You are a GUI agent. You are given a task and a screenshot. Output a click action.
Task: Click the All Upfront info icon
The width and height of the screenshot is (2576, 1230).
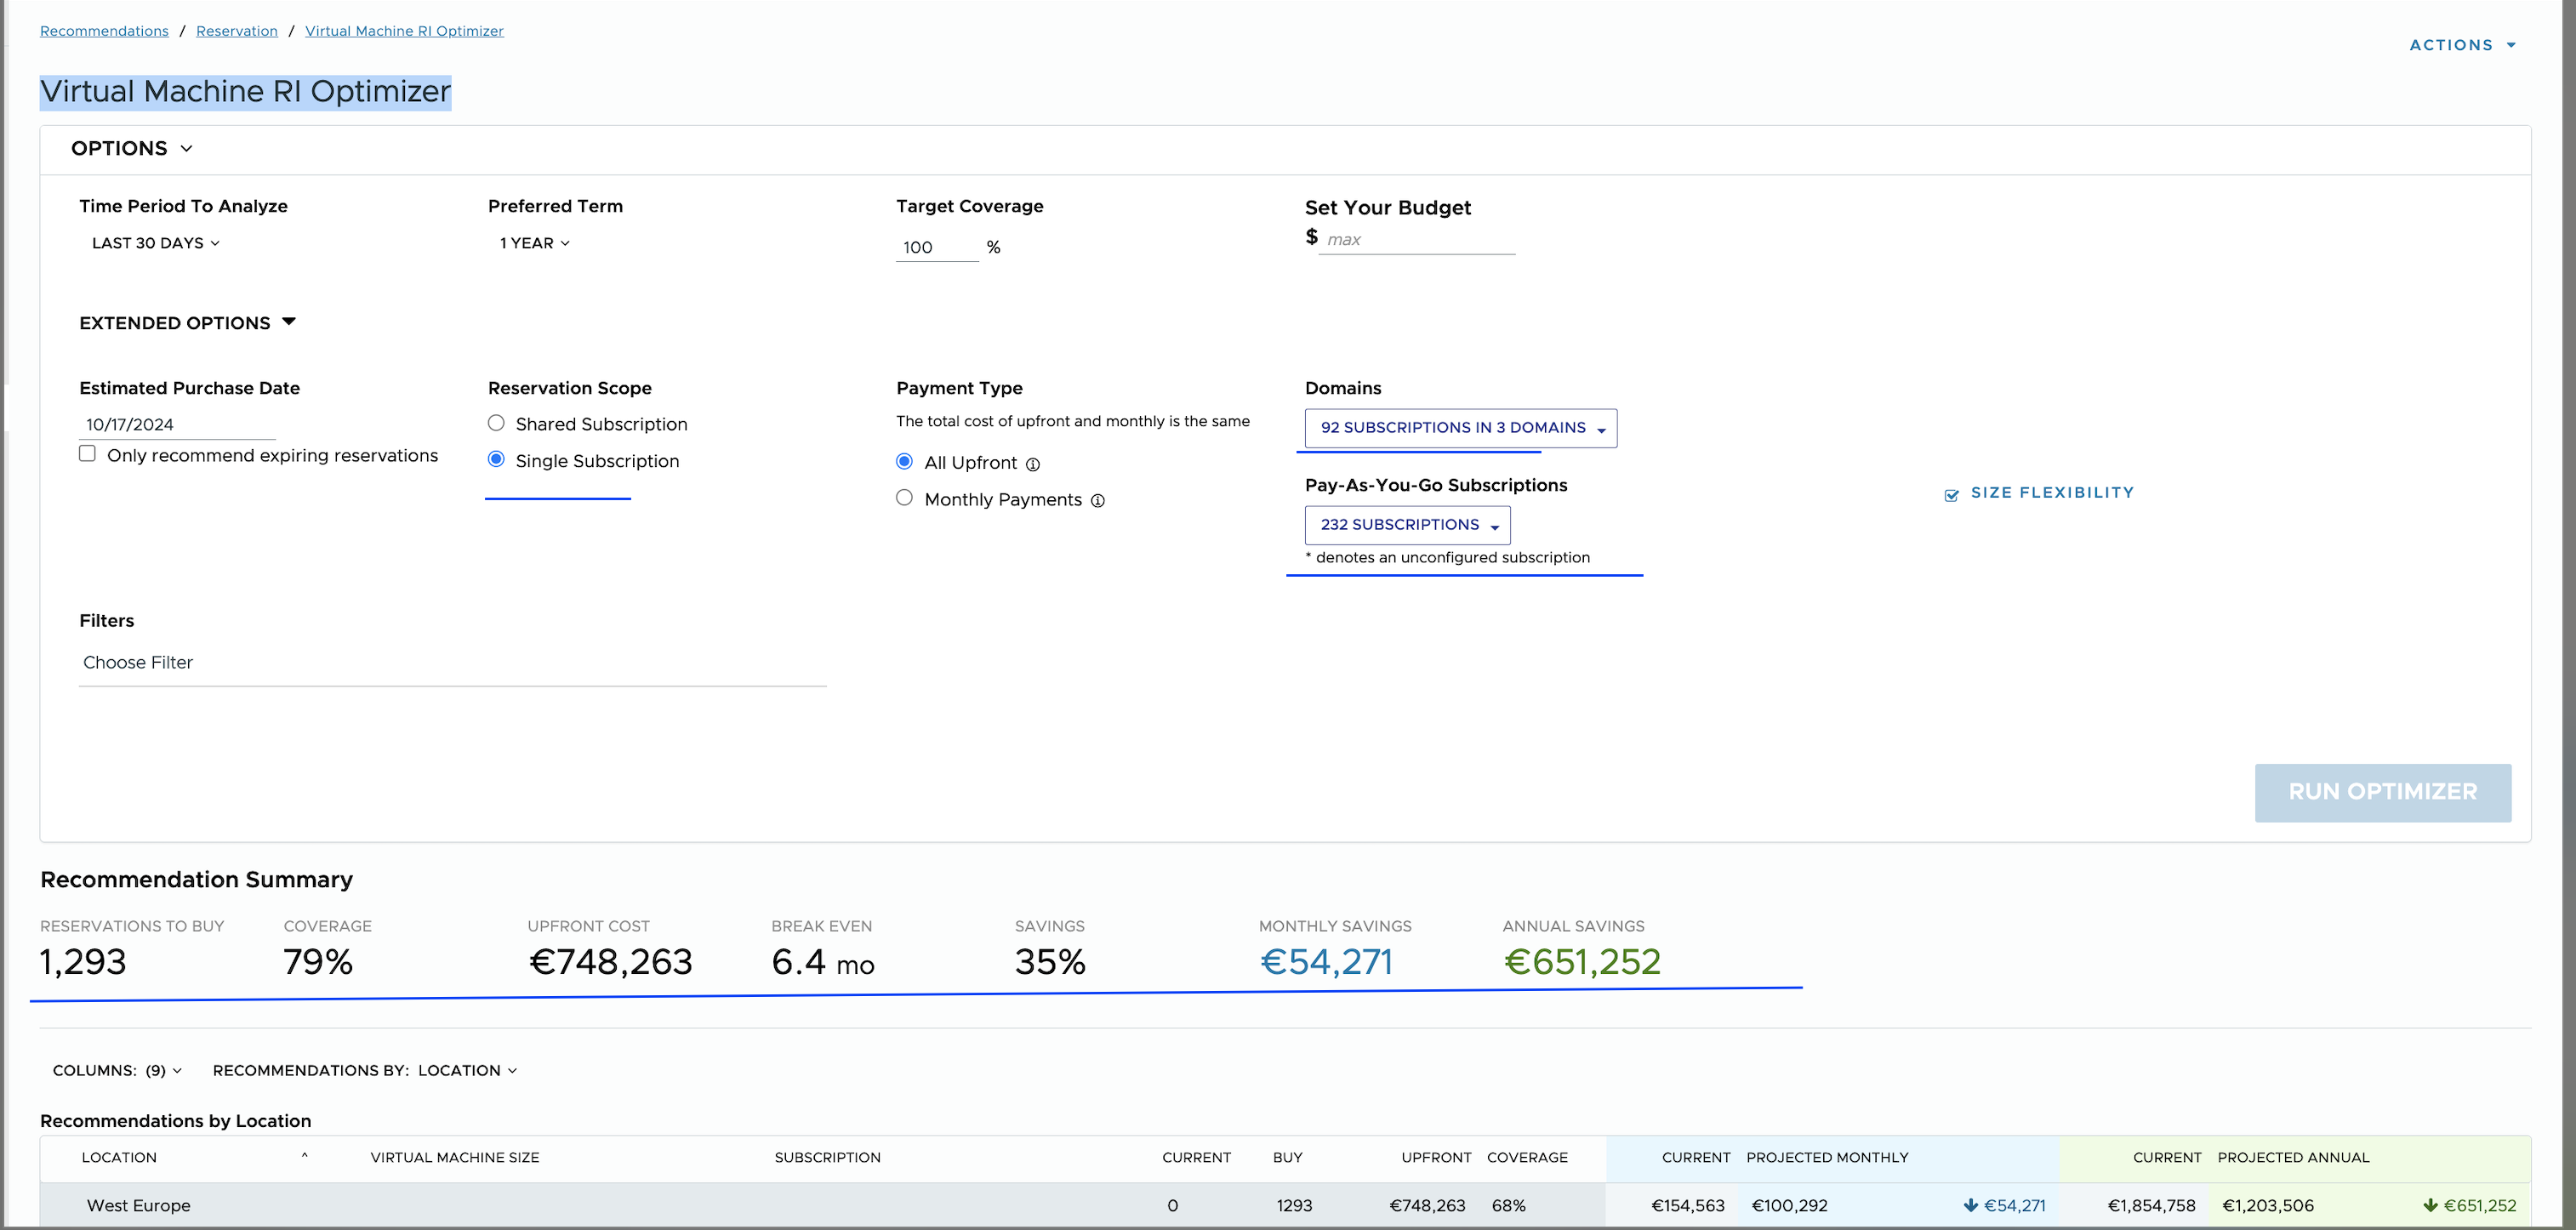tap(1033, 464)
